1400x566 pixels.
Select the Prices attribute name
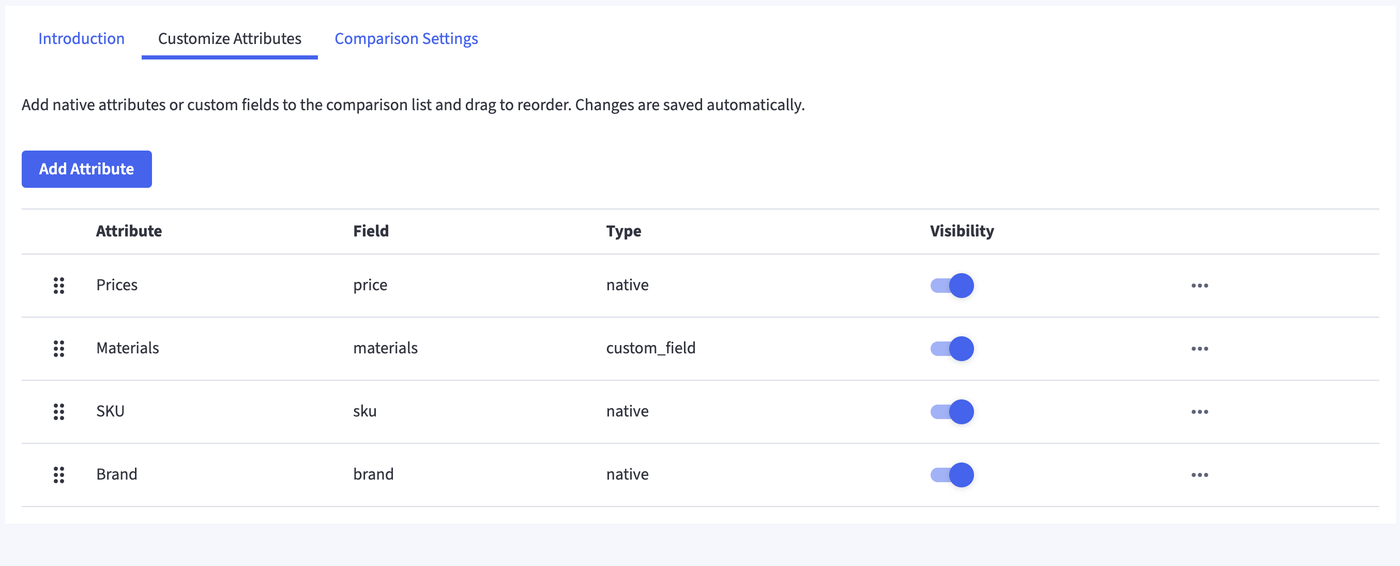(x=117, y=285)
